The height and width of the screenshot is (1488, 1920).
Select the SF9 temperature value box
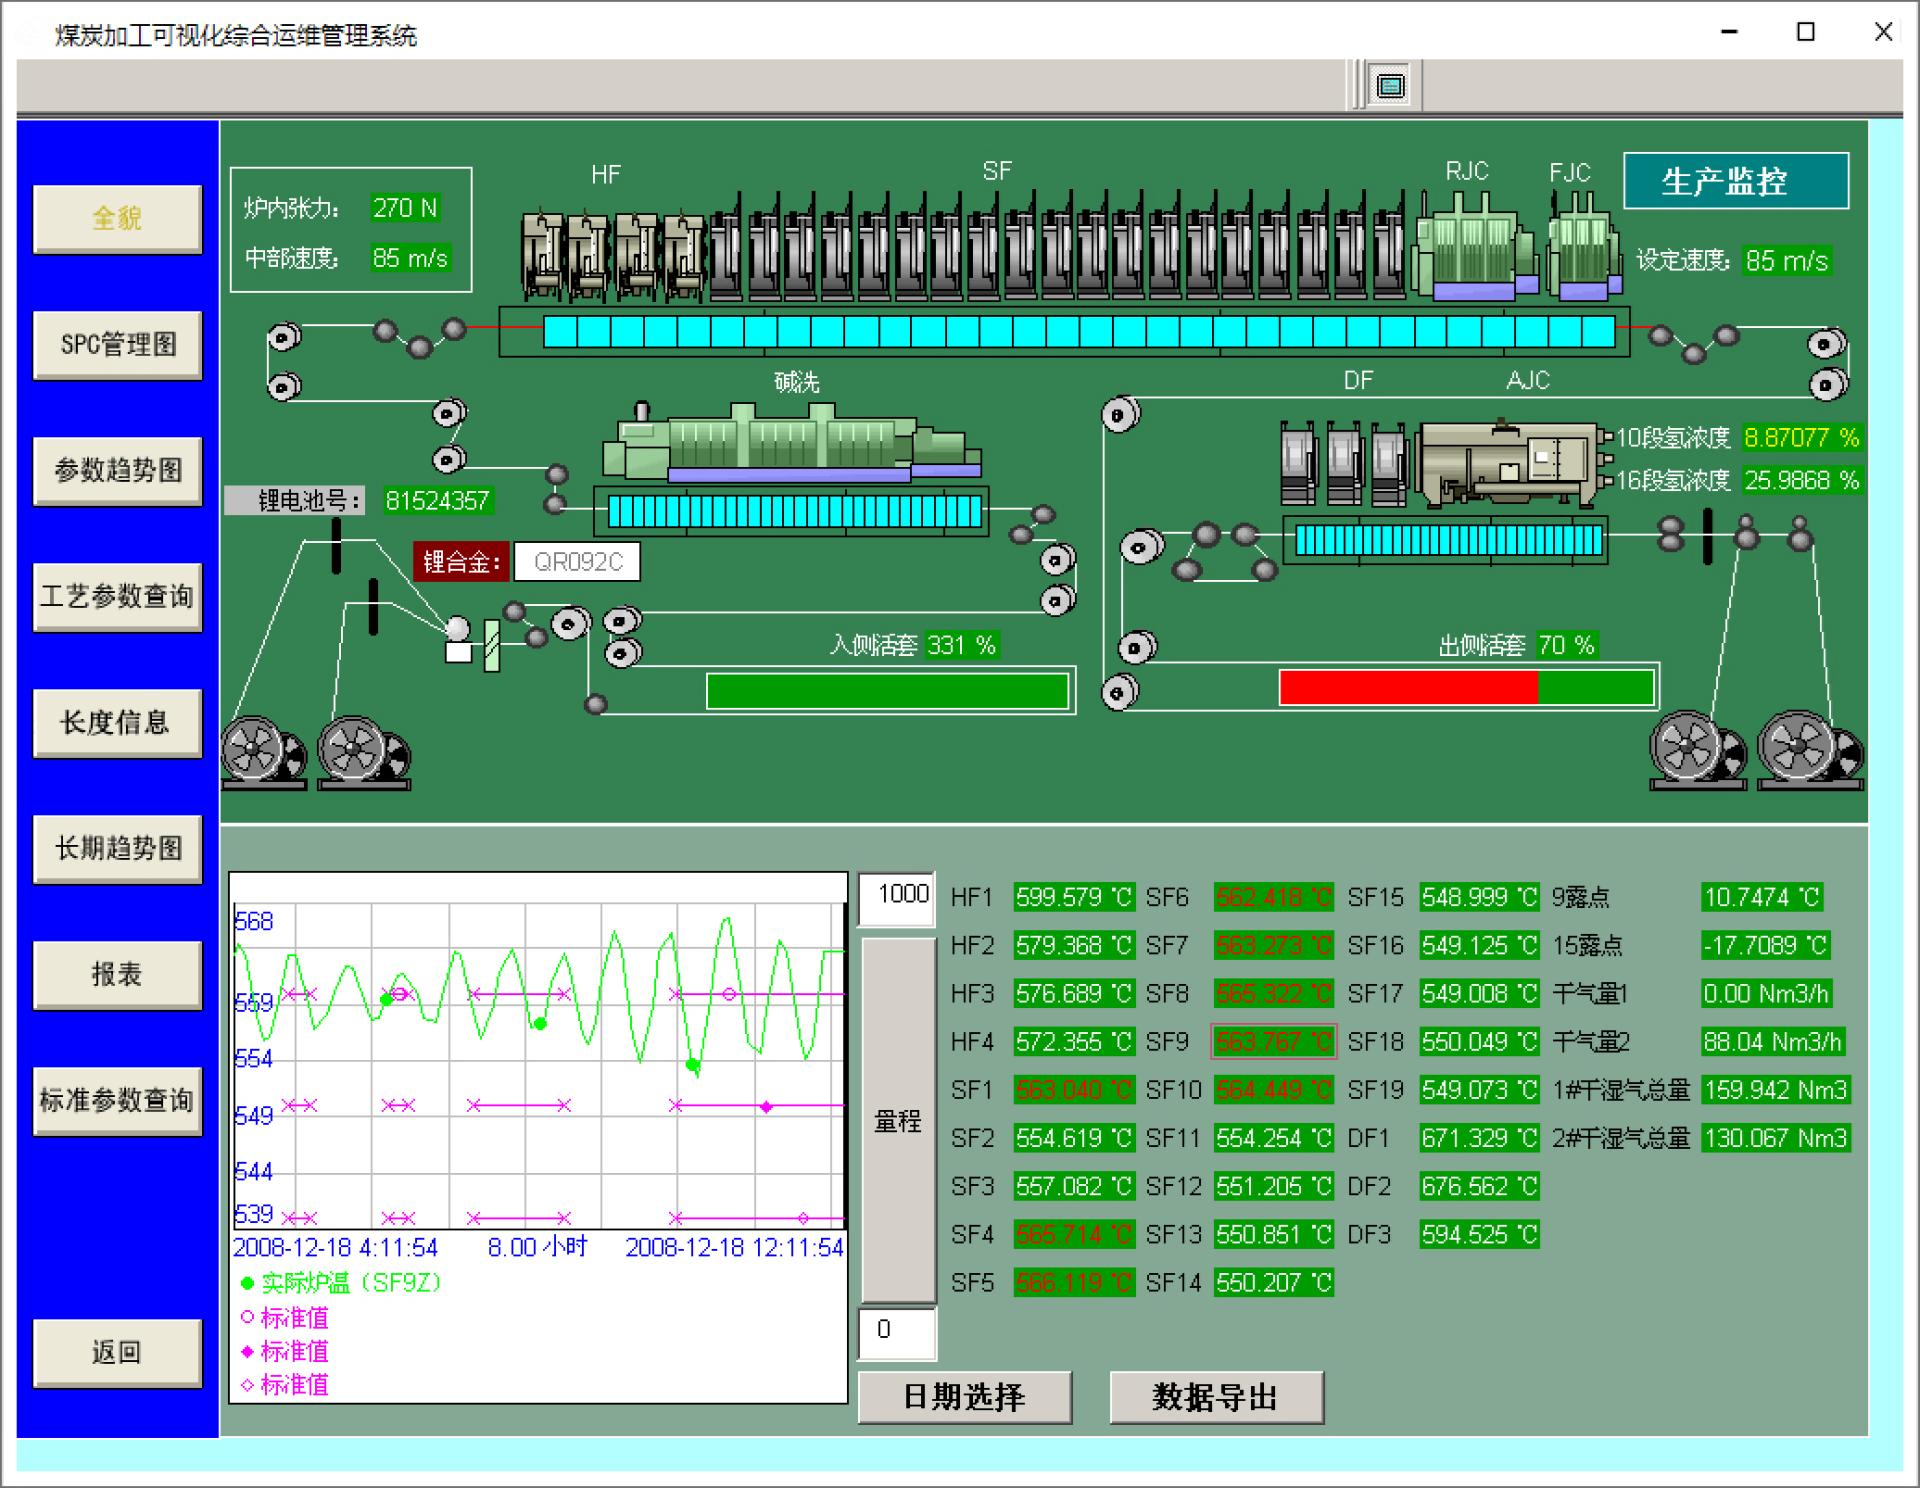[x=1272, y=1042]
